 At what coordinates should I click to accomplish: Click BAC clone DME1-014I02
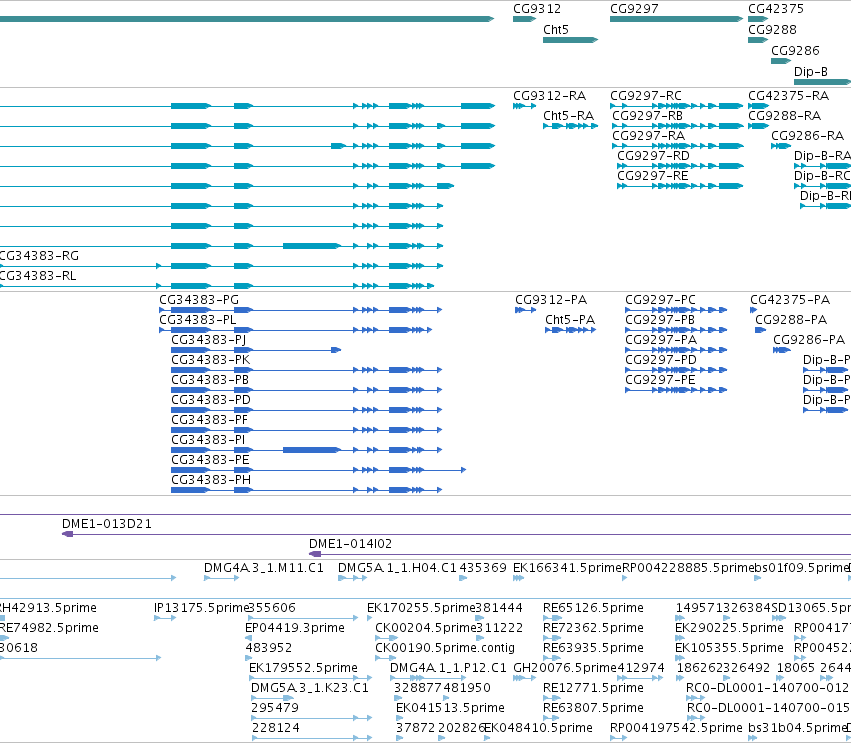350,544
